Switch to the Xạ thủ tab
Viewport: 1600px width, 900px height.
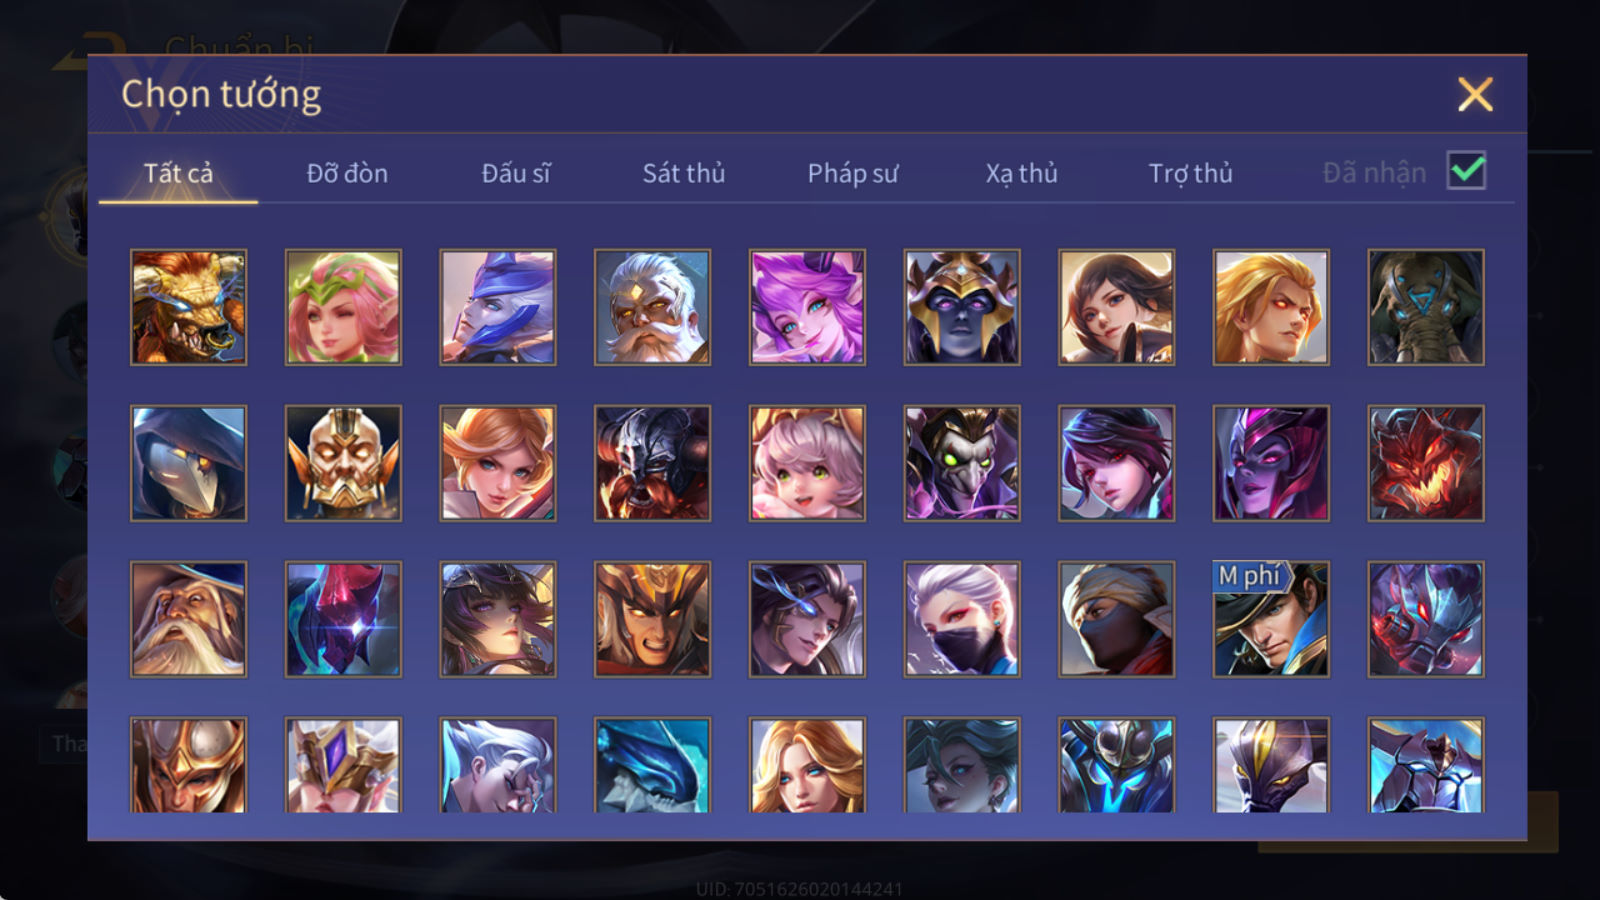click(1021, 173)
